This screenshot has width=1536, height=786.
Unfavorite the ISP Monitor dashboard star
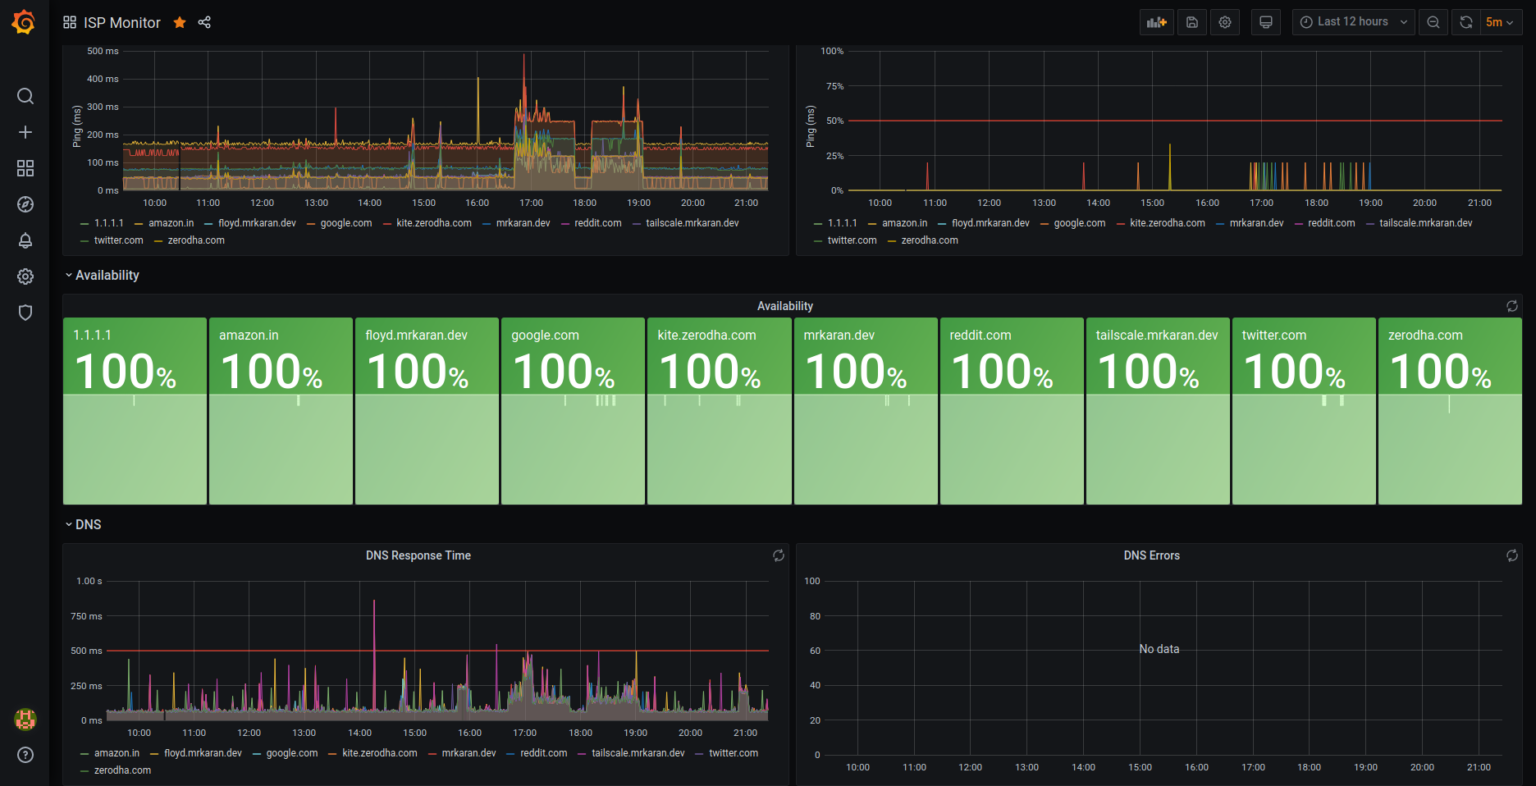[x=179, y=21]
